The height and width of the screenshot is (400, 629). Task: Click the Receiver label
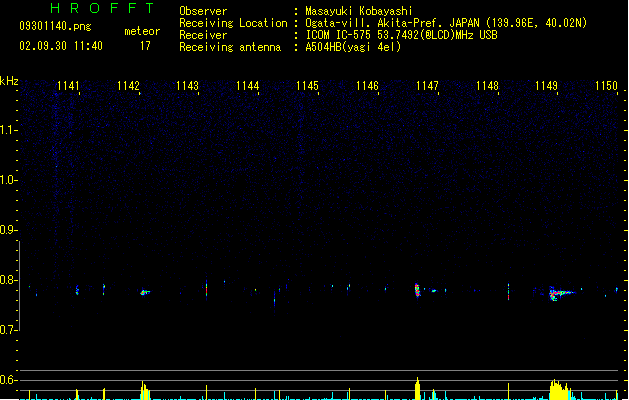pos(203,35)
